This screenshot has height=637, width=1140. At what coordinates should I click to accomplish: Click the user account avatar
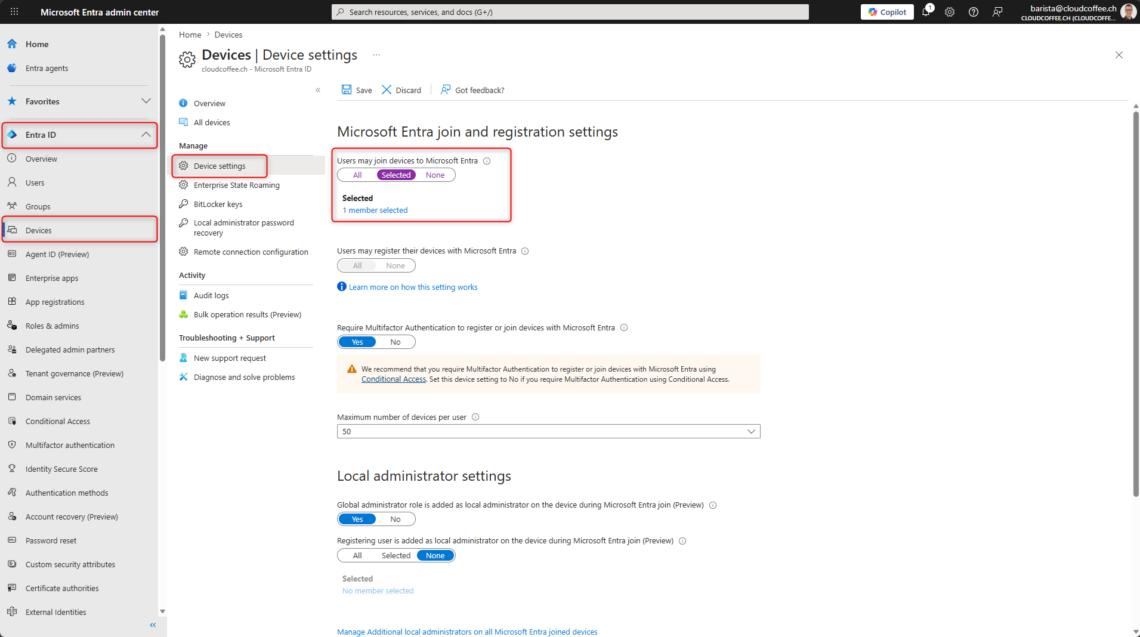tap(1128, 12)
